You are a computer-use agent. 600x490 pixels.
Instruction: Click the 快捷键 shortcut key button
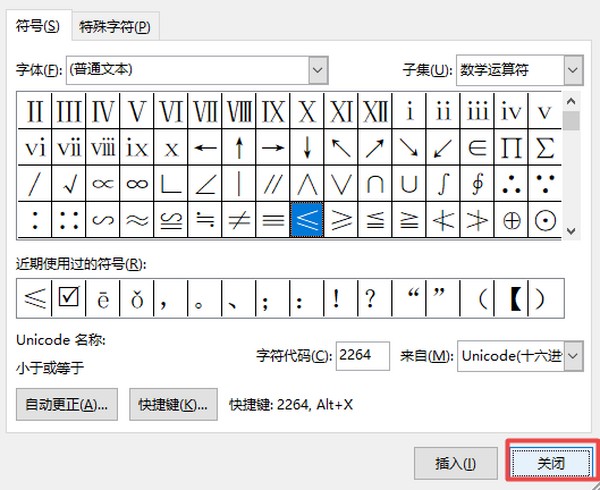click(173, 404)
